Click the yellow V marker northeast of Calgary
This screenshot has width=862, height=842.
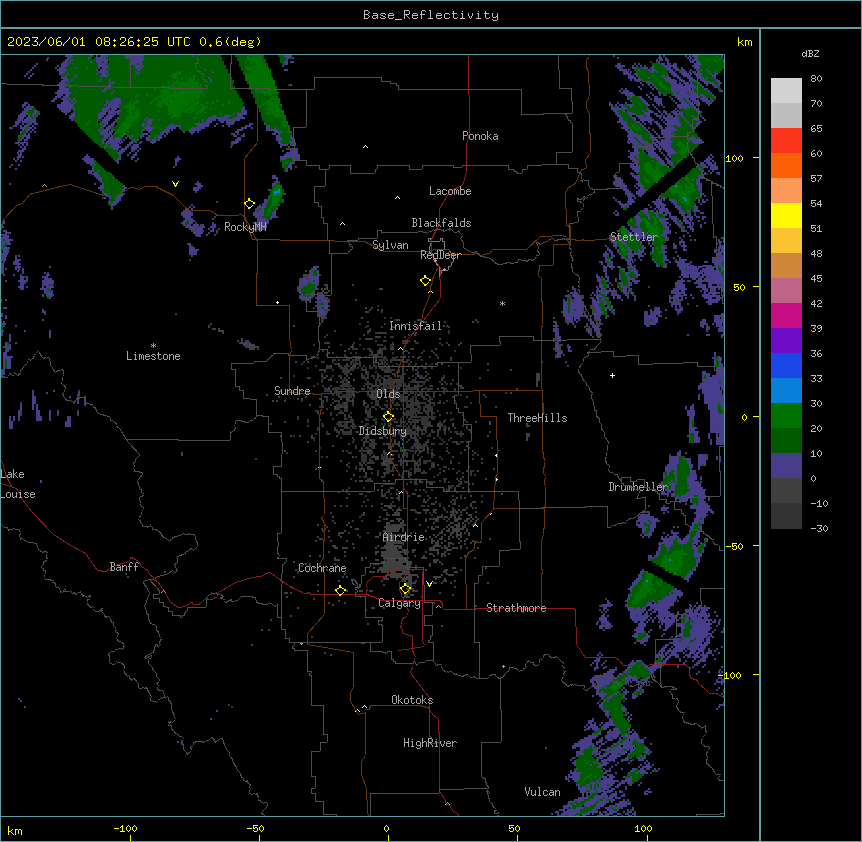(x=429, y=584)
